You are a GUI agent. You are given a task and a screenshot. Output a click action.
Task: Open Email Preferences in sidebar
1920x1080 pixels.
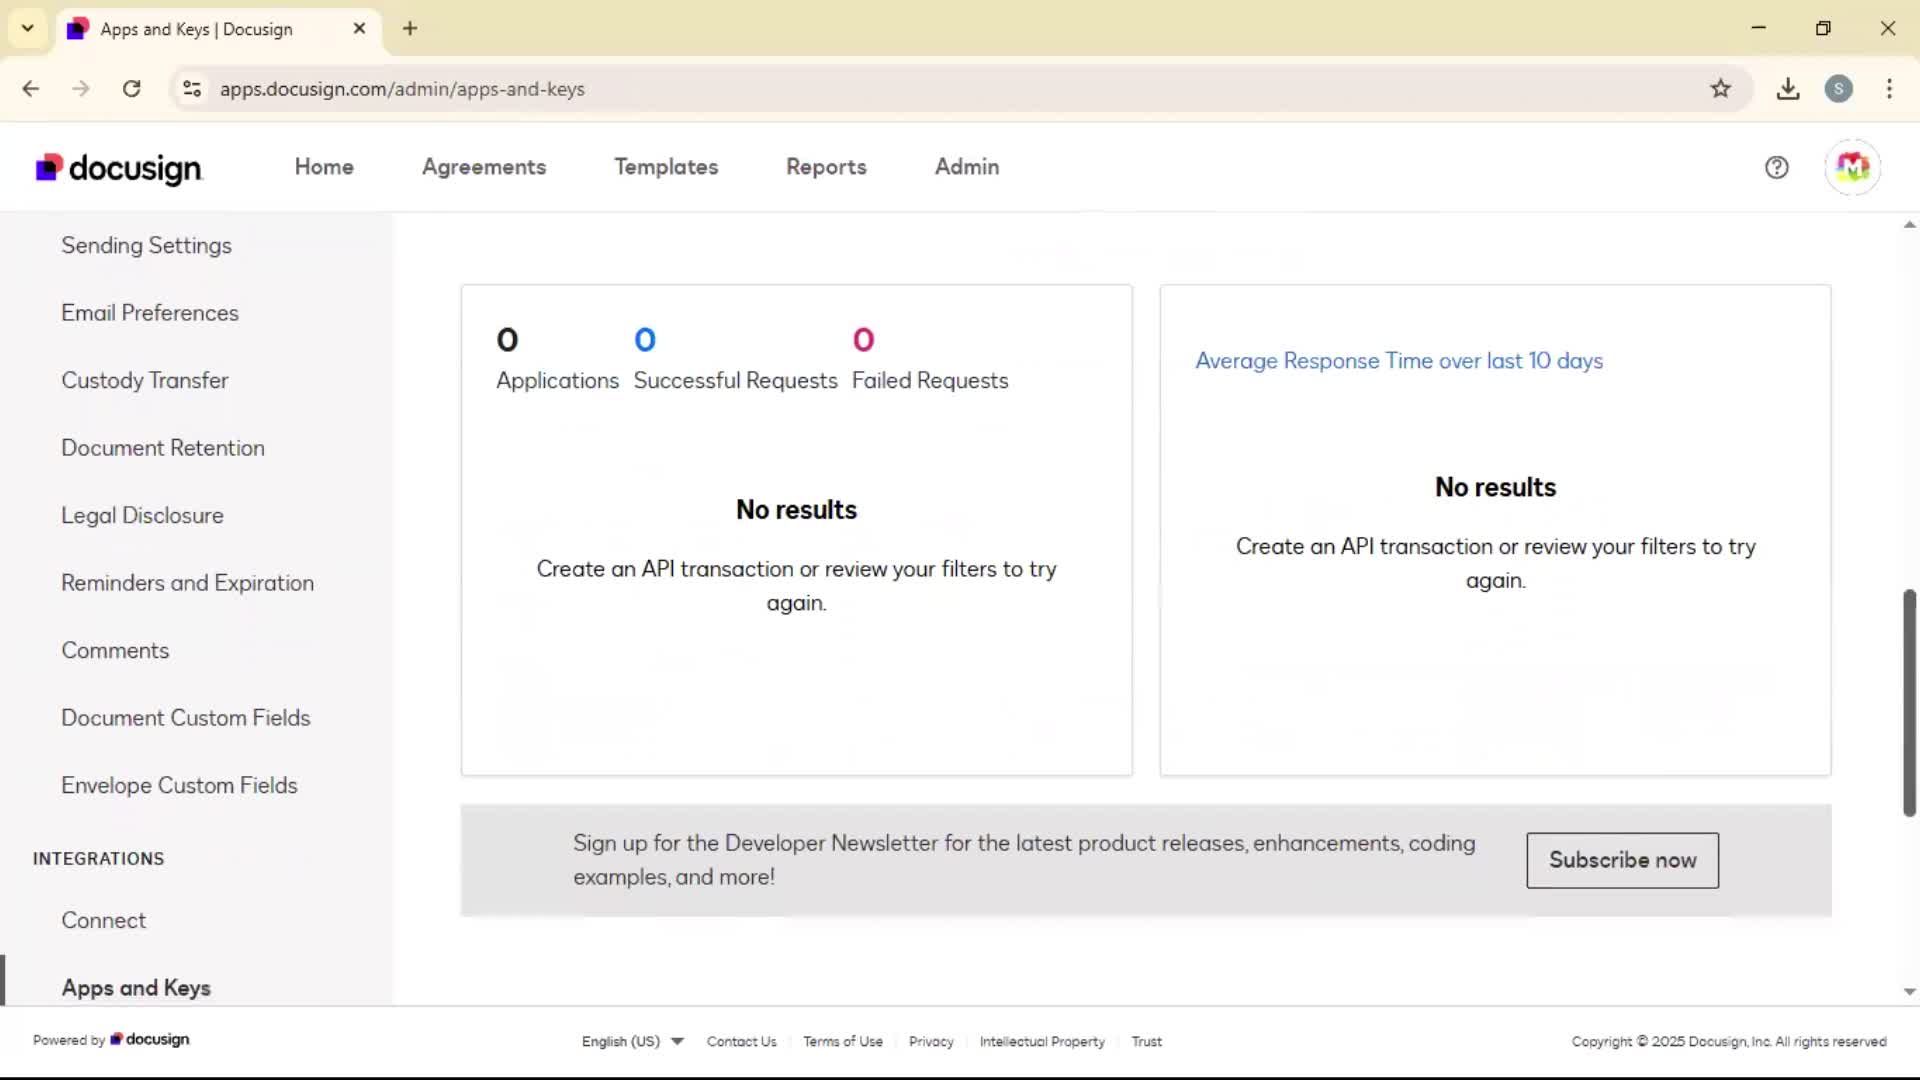coord(150,313)
